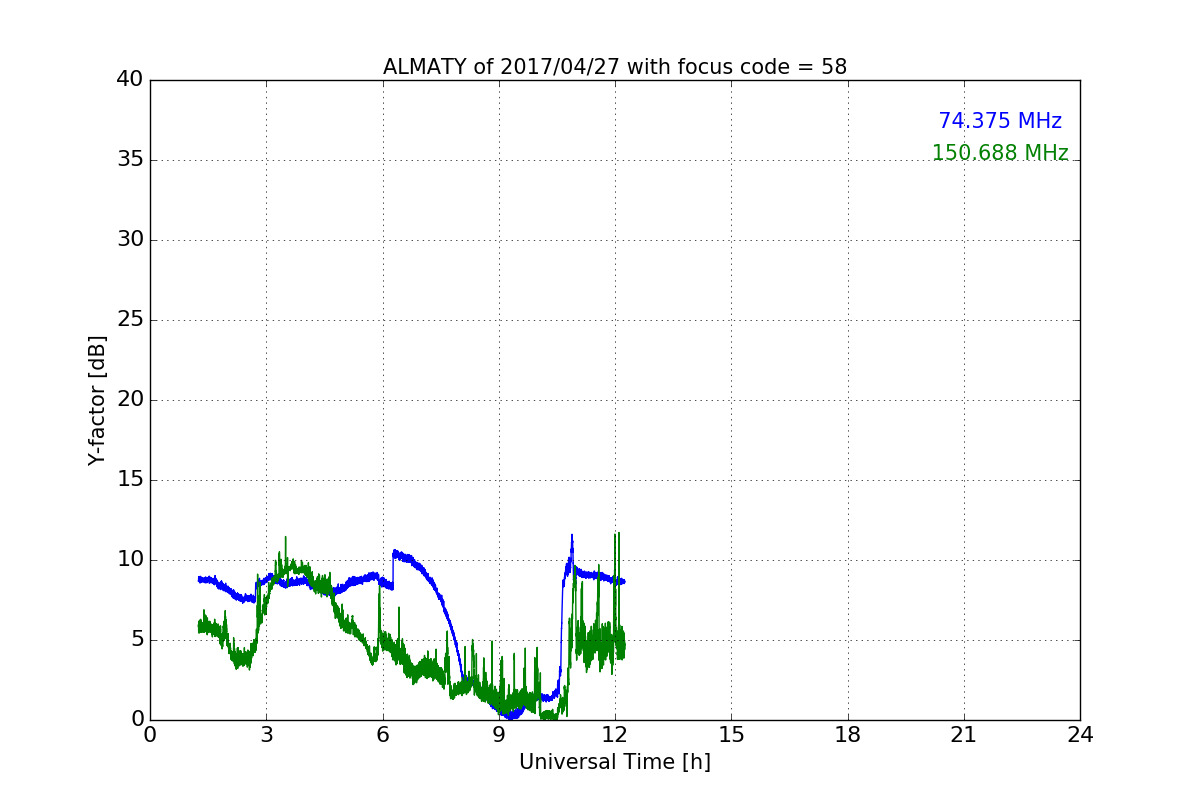Click the x-axis tick label '6'

(x=382, y=735)
